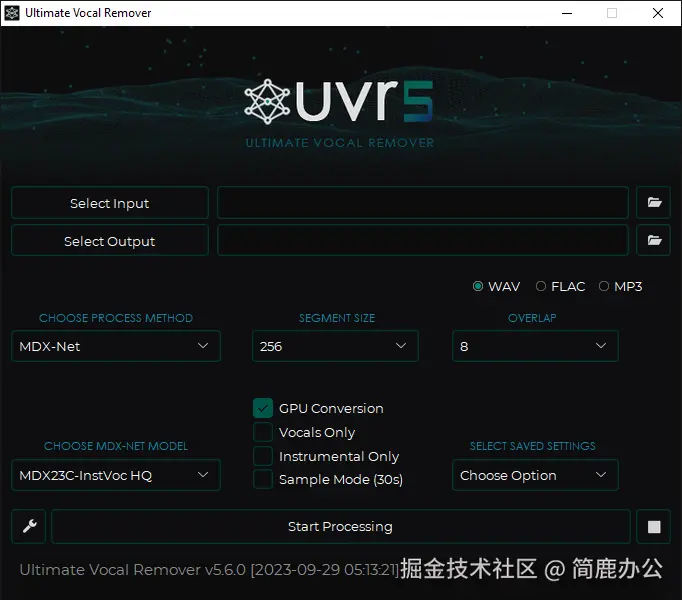Image resolution: width=682 pixels, height=600 pixels.
Task: Open the Overlap 8 dropdown
Action: (535, 346)
